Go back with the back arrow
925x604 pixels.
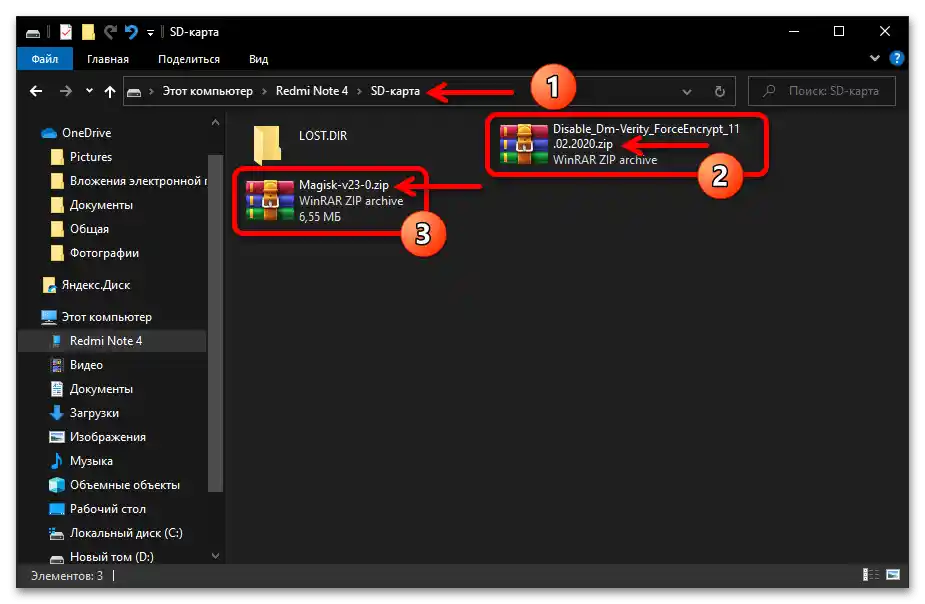pyautogui.click(x=36, y=91)
